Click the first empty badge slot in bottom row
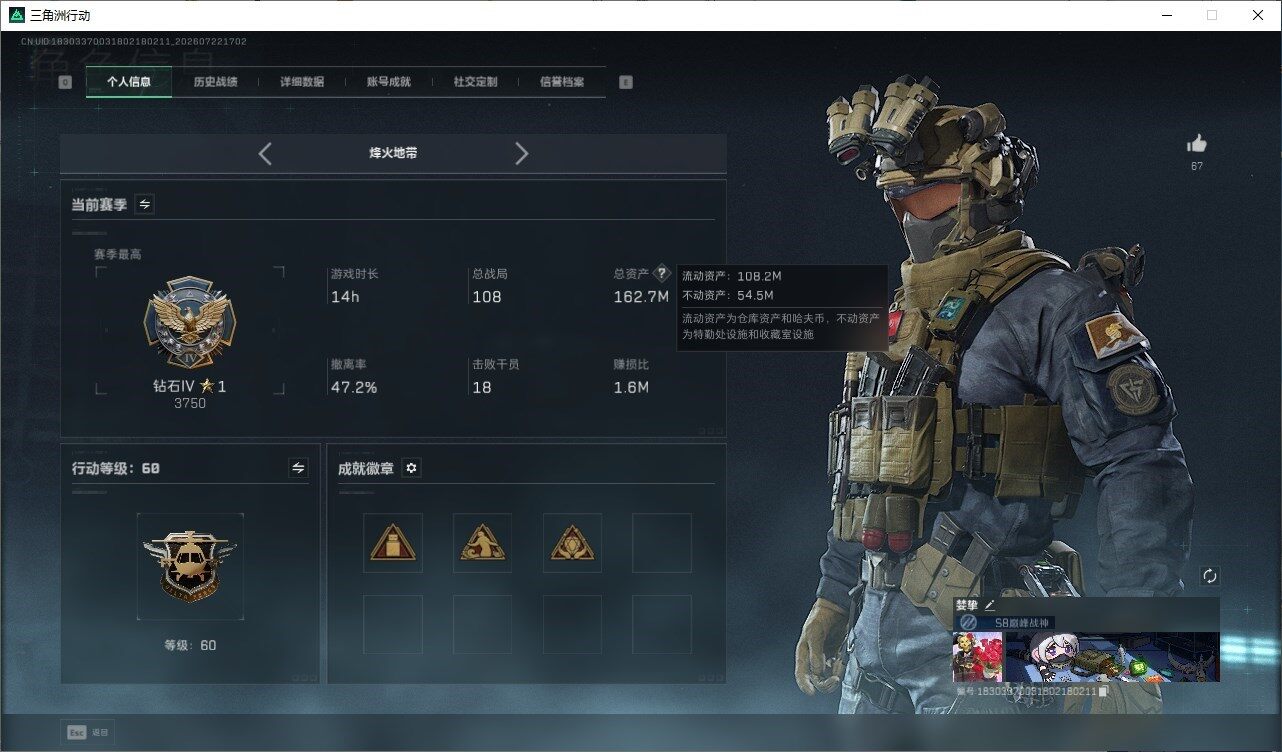 tap(393, 625)
